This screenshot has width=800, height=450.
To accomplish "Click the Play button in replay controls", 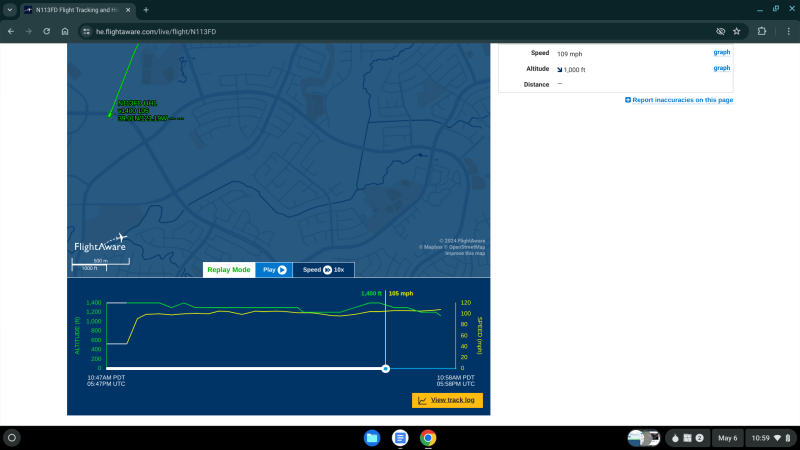I will point(274,270).
